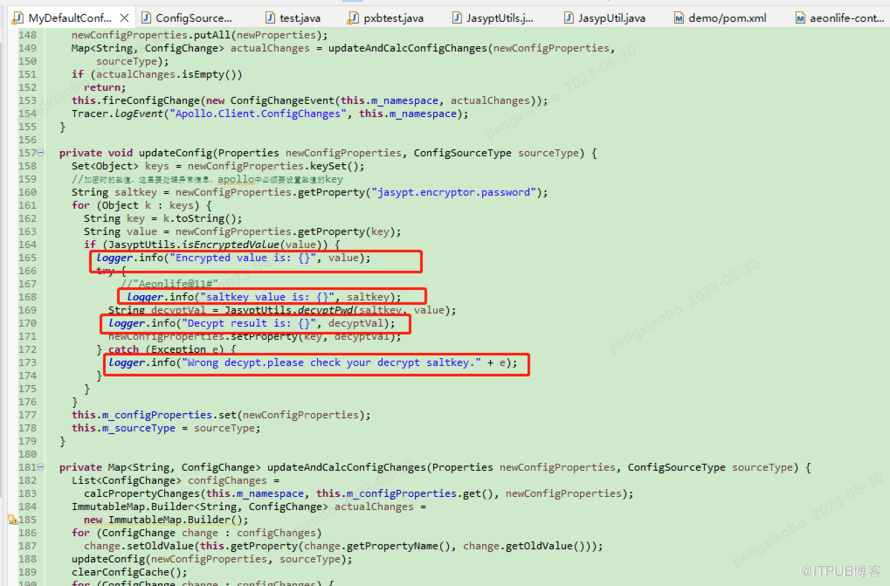Collapse updateAndCalcConfigChanges method fold at line 181
The image size is (890, 586).
pos(41,467)
